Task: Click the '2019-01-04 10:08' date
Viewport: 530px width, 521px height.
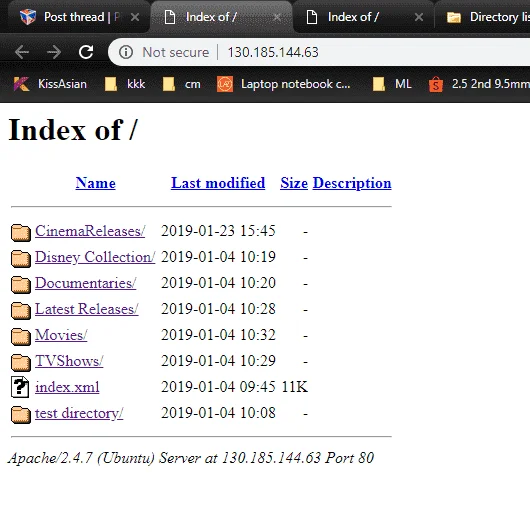Action: tap(218, 413)
